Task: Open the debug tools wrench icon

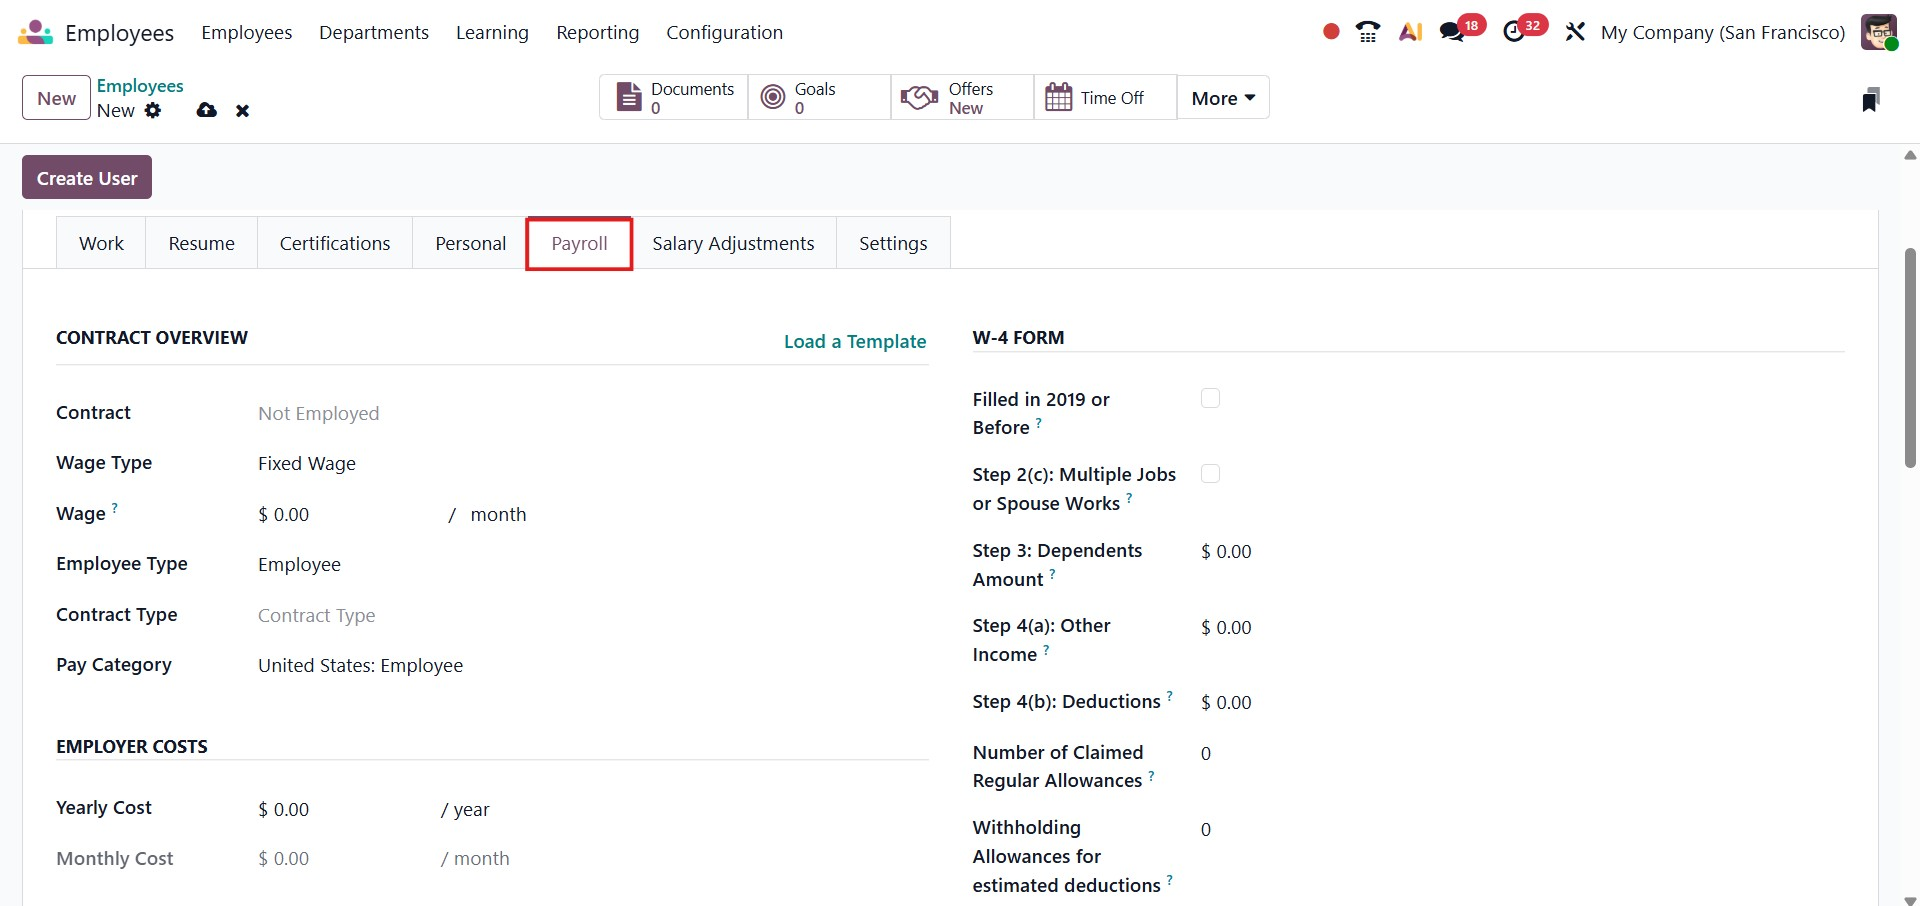Action: 1575,32
